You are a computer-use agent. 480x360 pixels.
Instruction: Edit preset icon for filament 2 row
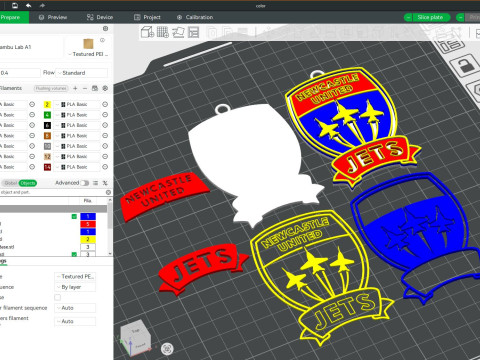(x=105, y=104)
